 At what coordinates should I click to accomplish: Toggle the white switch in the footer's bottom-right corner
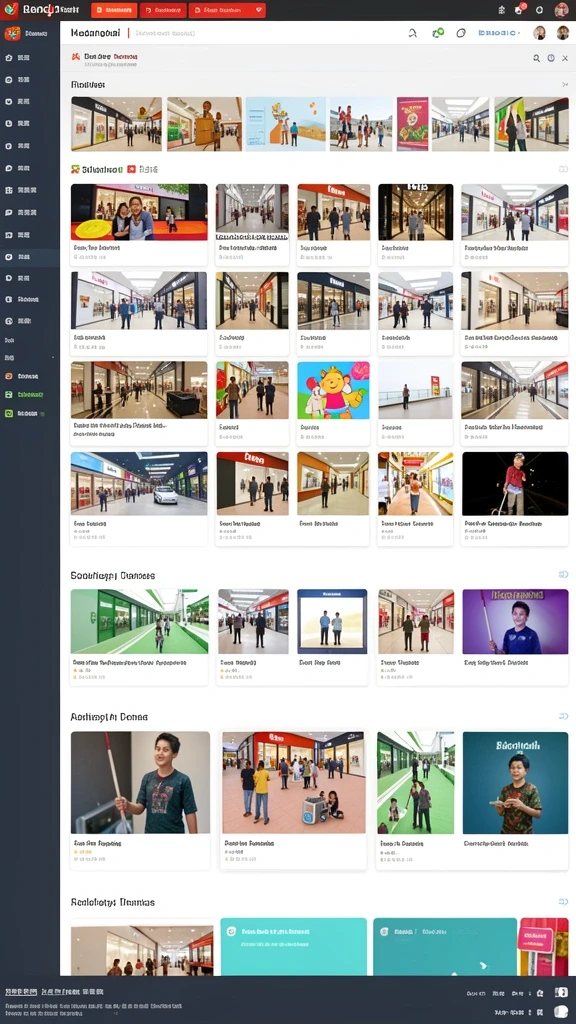click(560, 1012)
